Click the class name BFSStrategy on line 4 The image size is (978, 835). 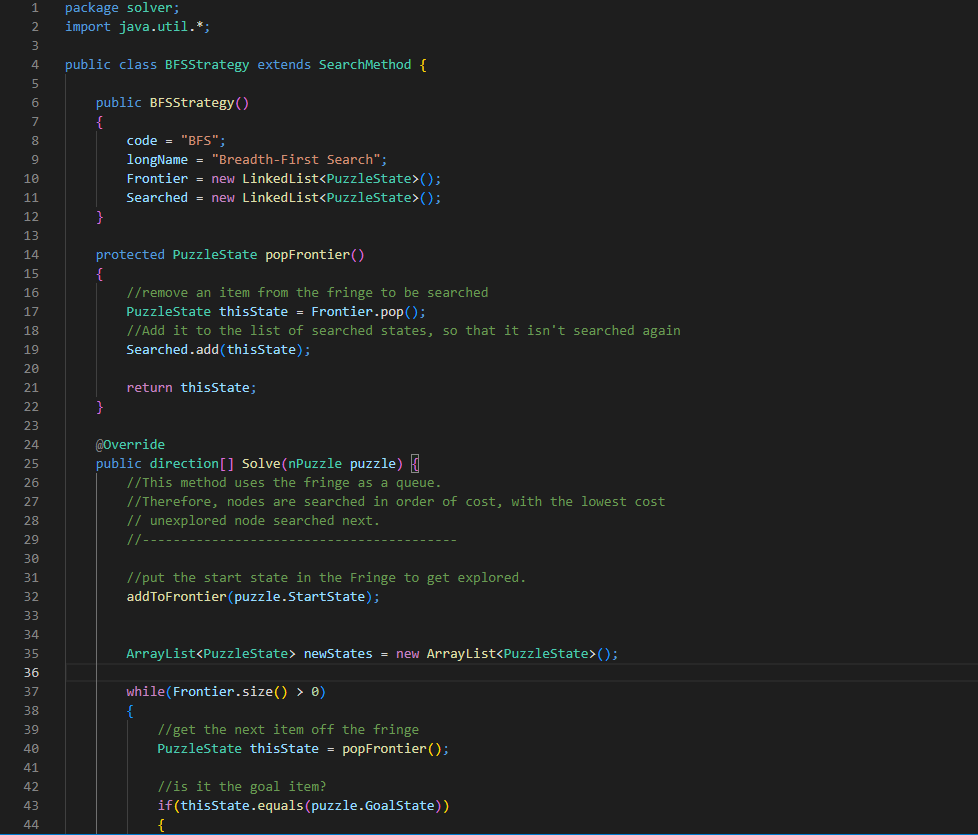[206, 64]
